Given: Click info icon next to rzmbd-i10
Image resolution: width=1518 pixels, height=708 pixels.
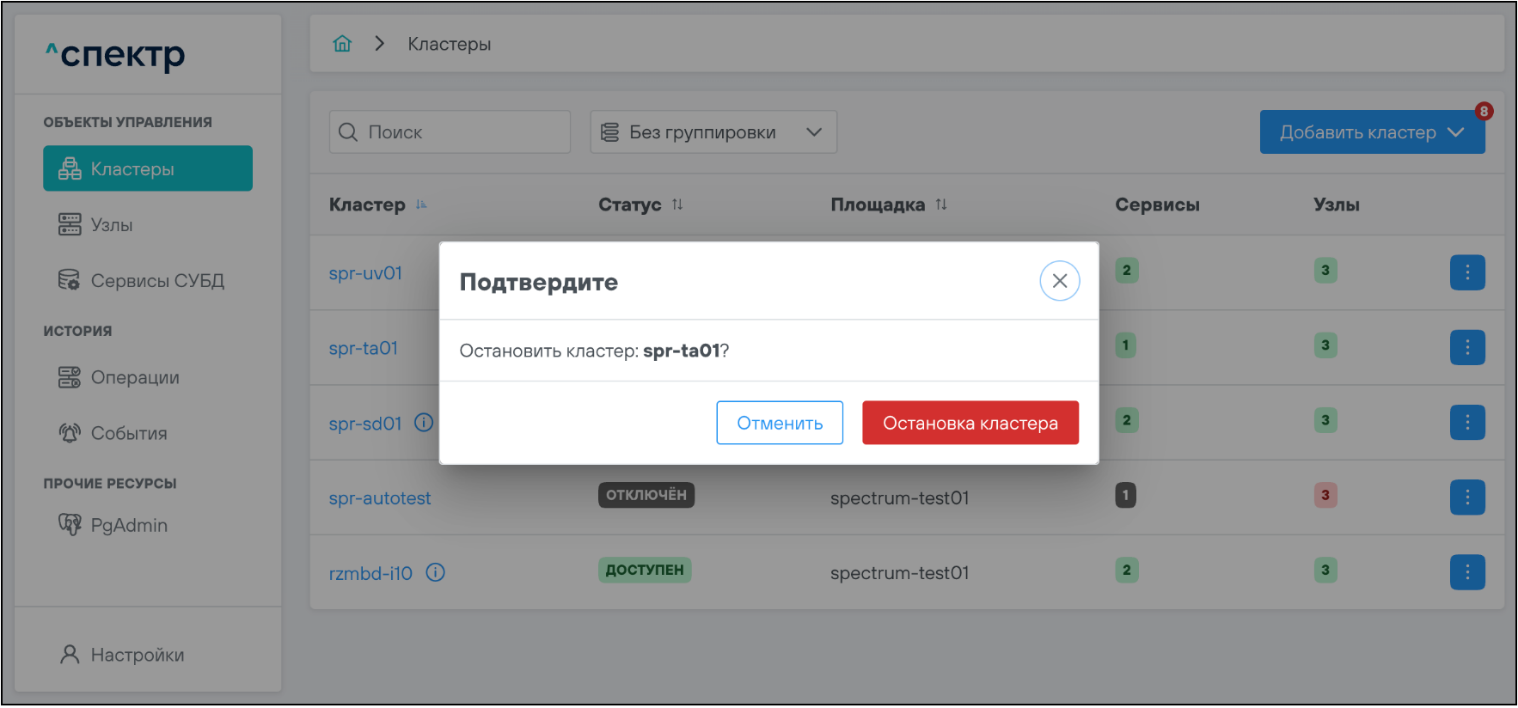Looking at the screenshot, I should coord(435,573).
